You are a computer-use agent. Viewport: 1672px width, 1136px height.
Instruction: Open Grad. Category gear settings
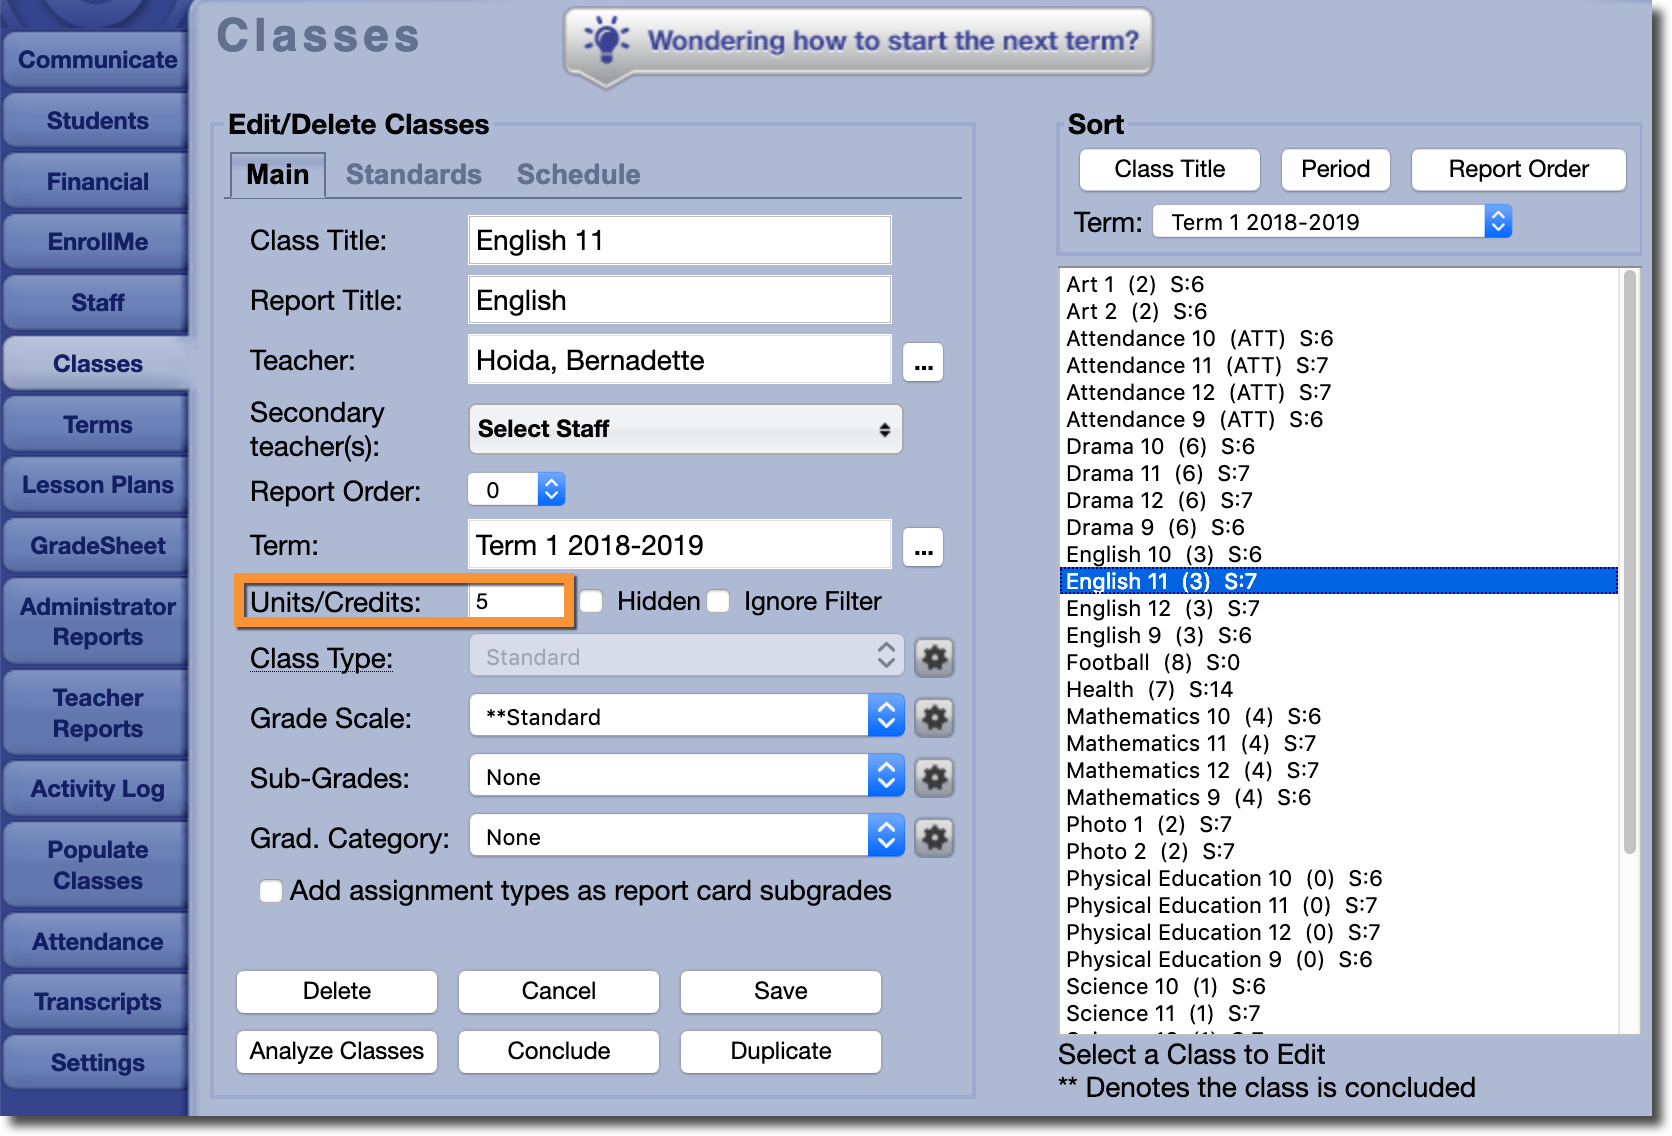point(934,838)
